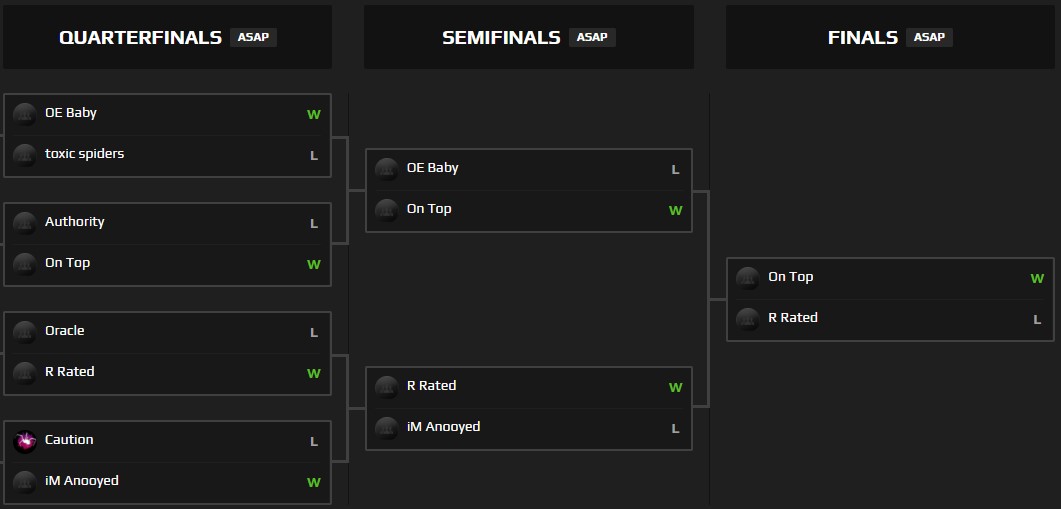Click toxic spiders' team avatar icon
The width and height of the screenshot is (1061, 509).
click(x=25, y=155)
